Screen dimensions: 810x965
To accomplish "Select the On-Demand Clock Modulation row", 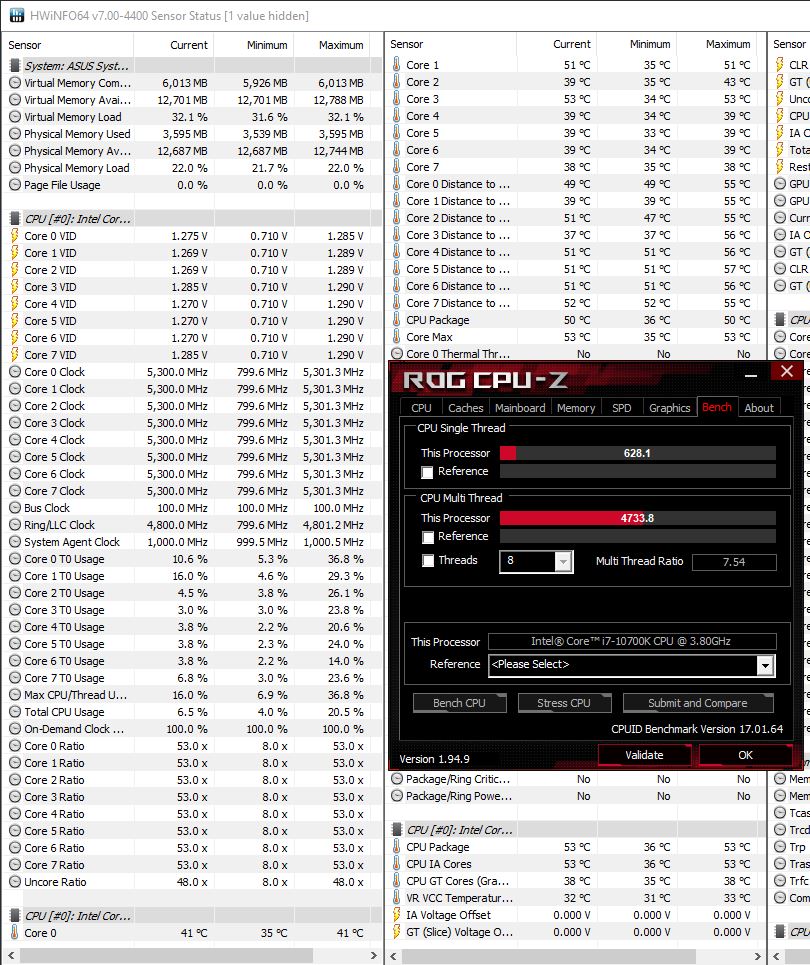I will point(192,729).
